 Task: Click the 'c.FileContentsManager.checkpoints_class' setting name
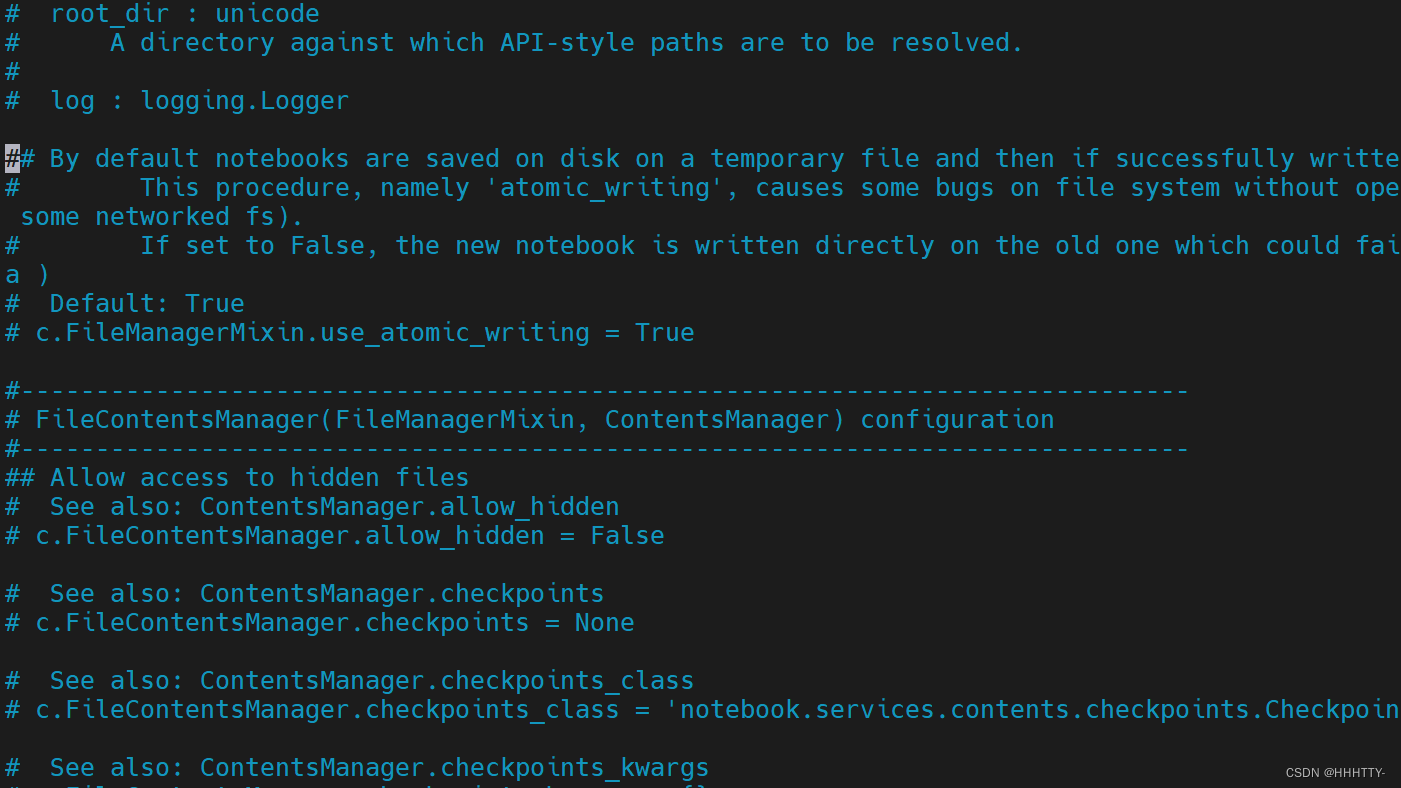(327, 710)
